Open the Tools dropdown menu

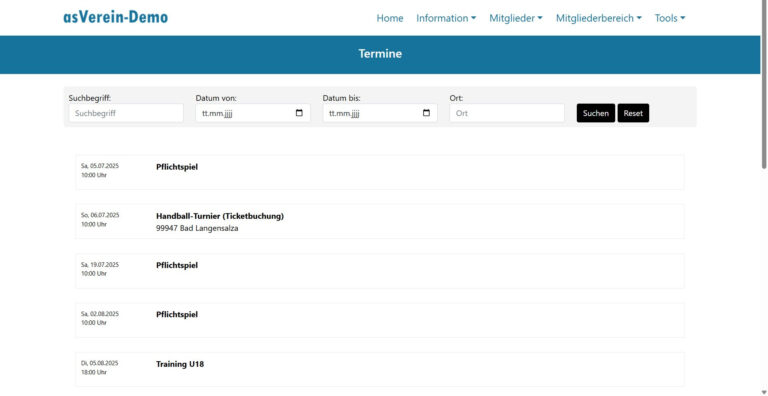(670, 18)
